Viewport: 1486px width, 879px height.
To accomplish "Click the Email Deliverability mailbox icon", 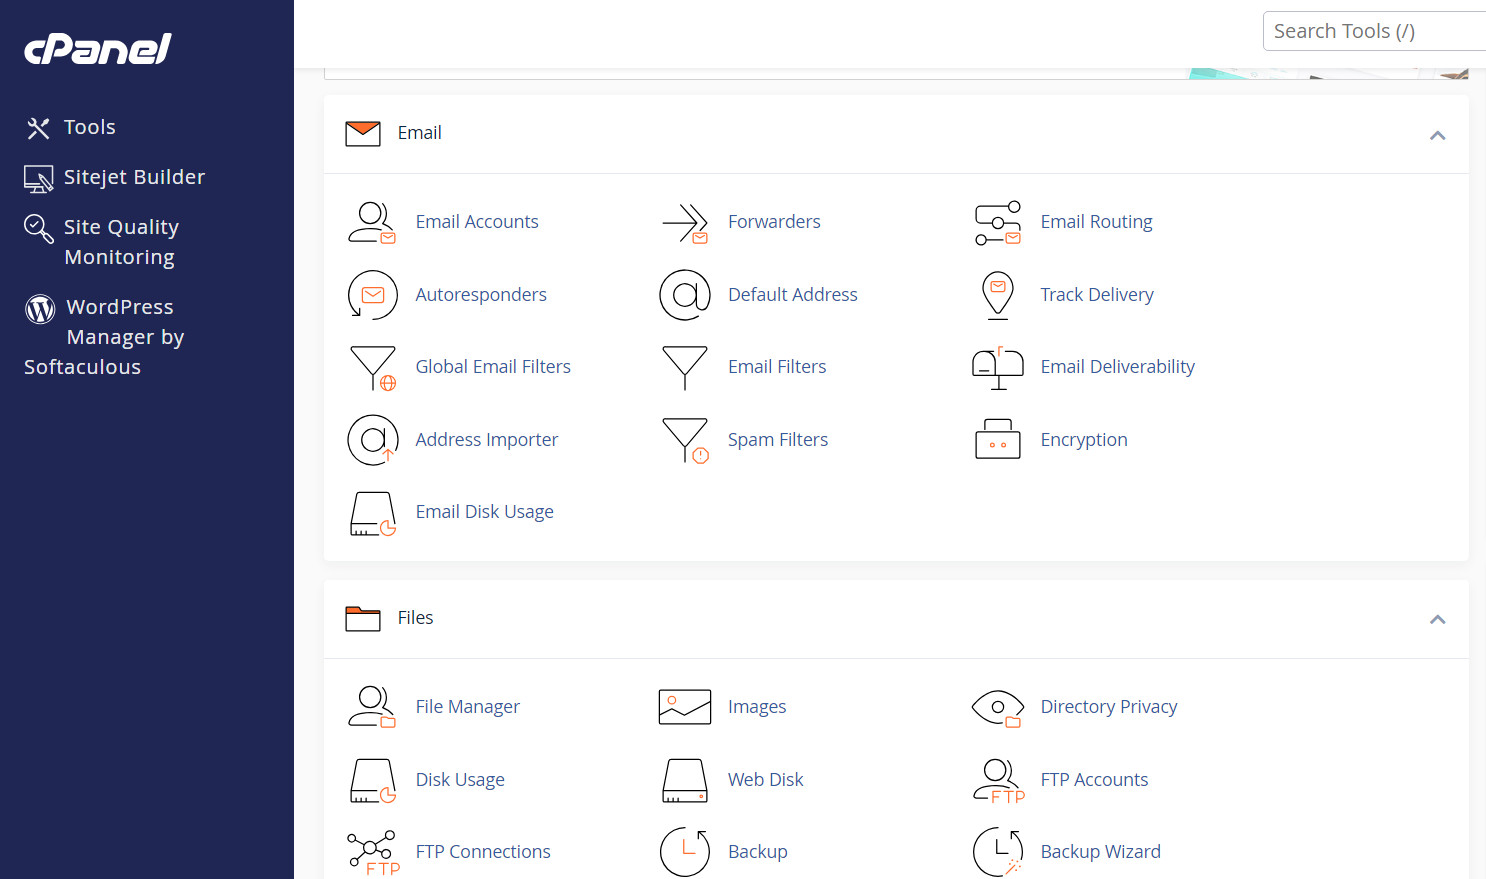I will pos(997,368).
